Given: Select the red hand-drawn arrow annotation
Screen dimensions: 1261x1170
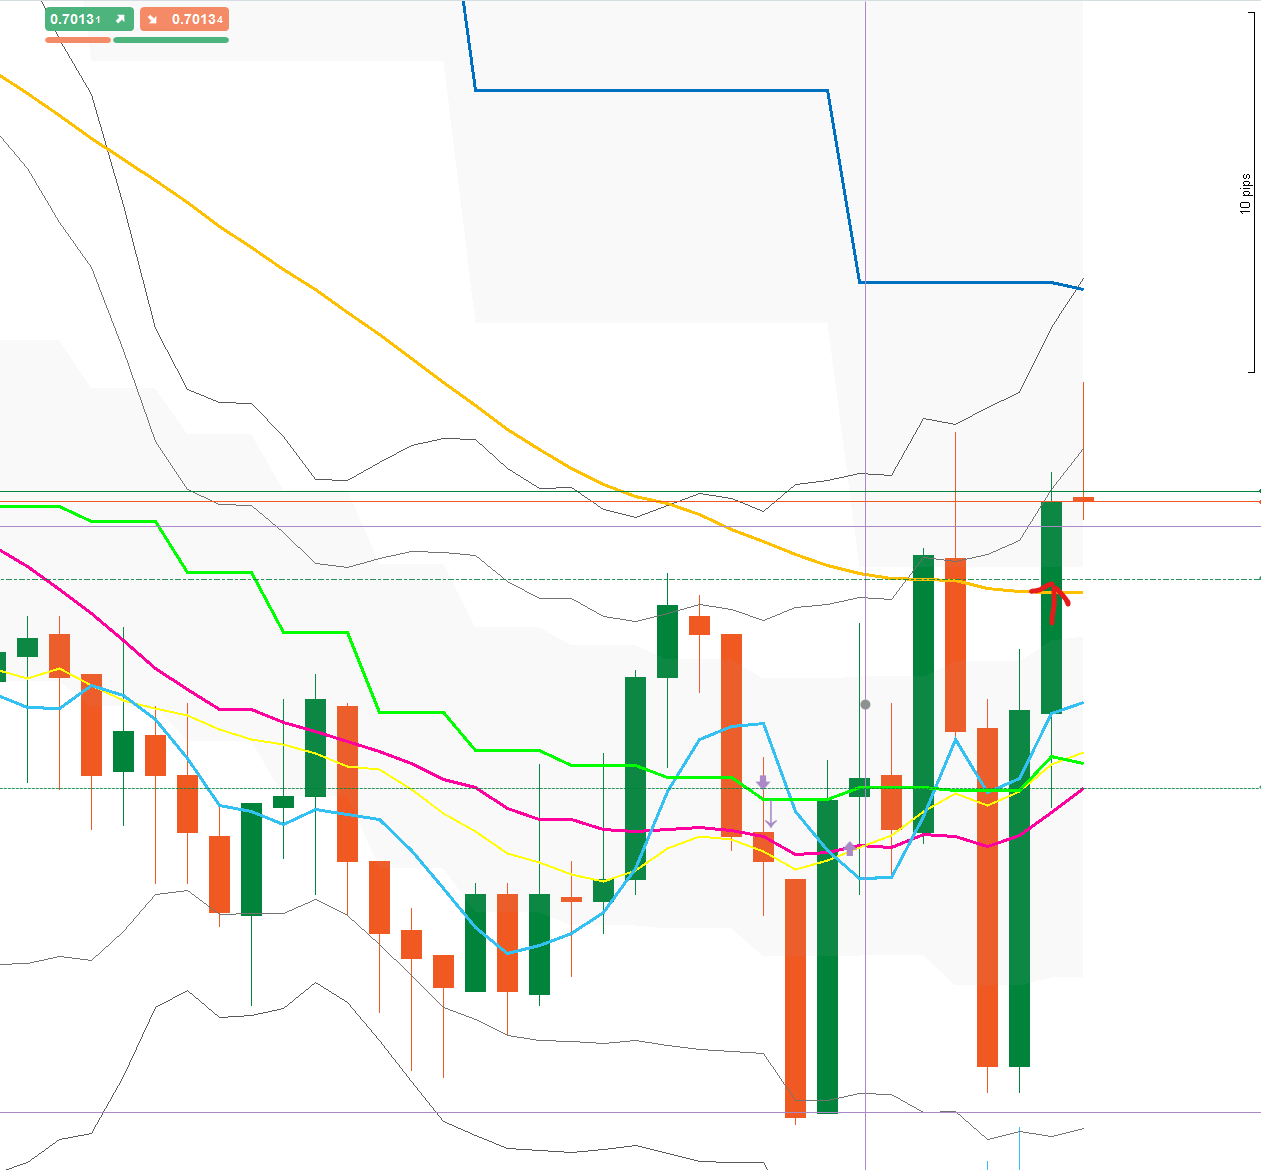Looking at the screenshot, I should [1051, 602].
